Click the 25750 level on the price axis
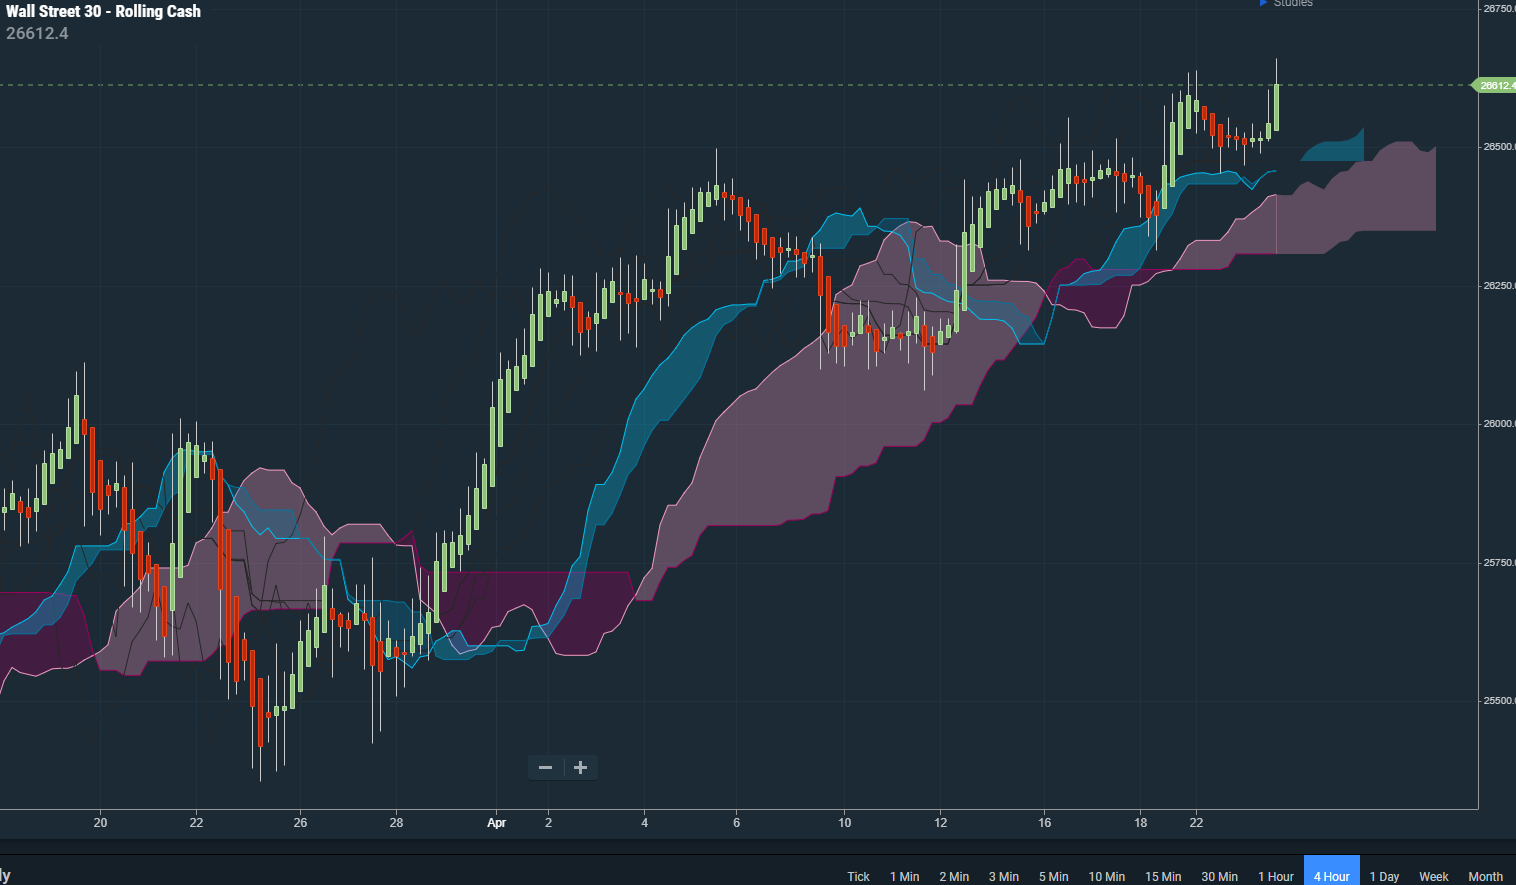This screenshot has width=1516, height=885. coord(1499,563)
